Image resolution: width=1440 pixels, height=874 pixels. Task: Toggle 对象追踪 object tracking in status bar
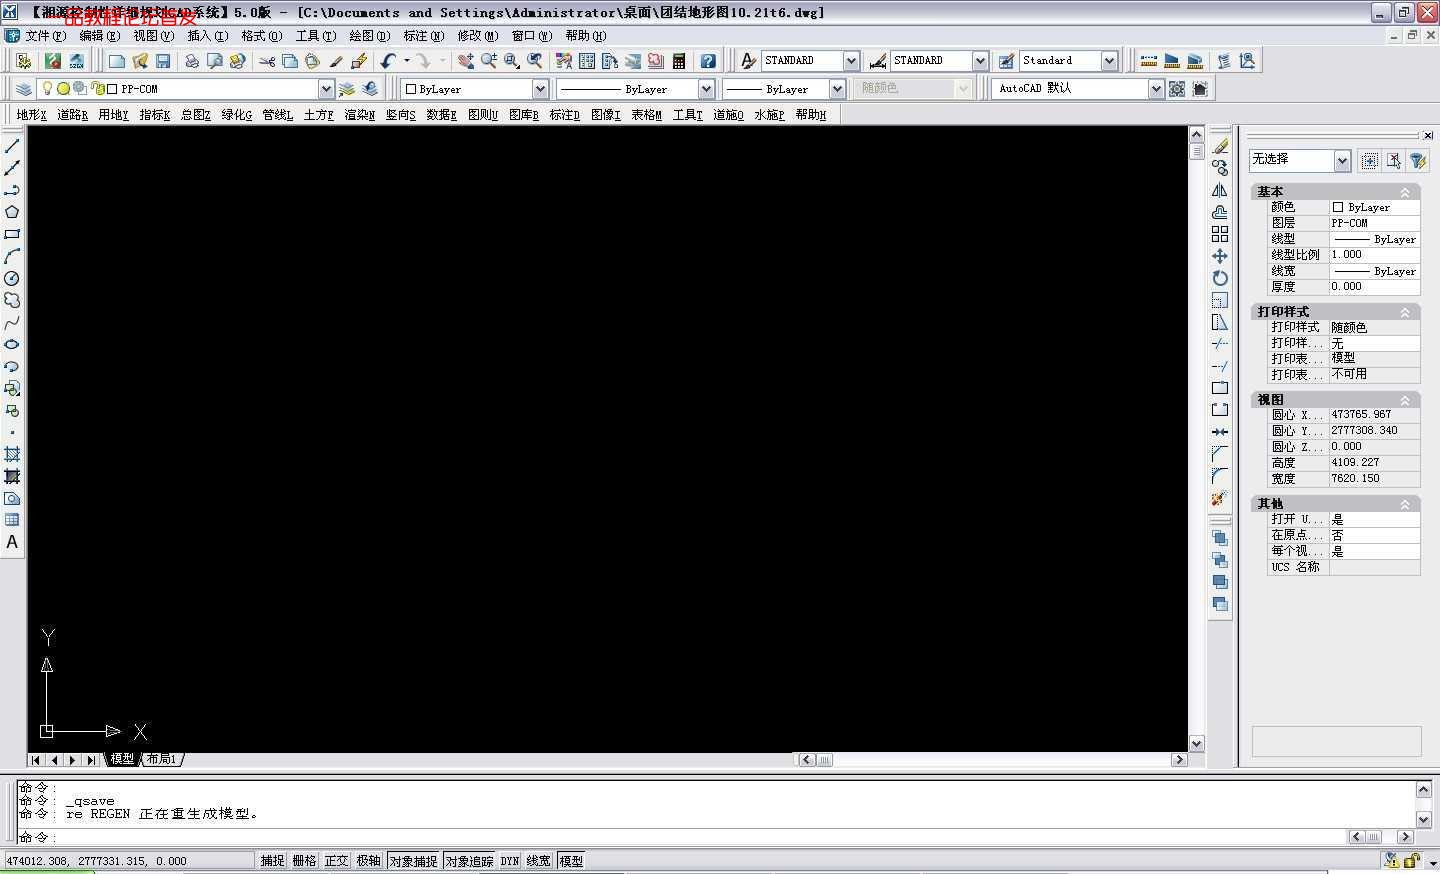point(469,861)
